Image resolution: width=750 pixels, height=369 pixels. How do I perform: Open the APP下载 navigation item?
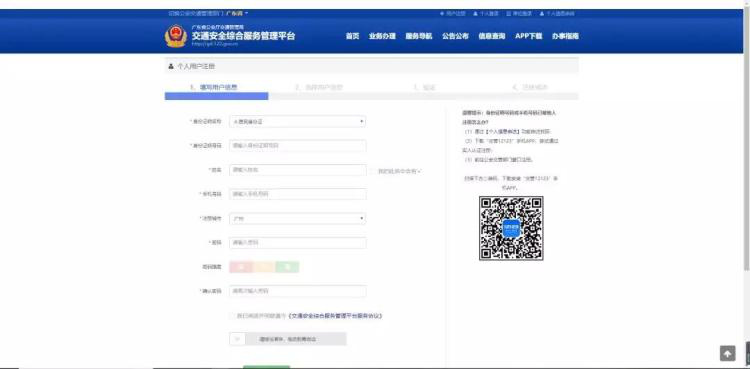[x=529, y=36]
